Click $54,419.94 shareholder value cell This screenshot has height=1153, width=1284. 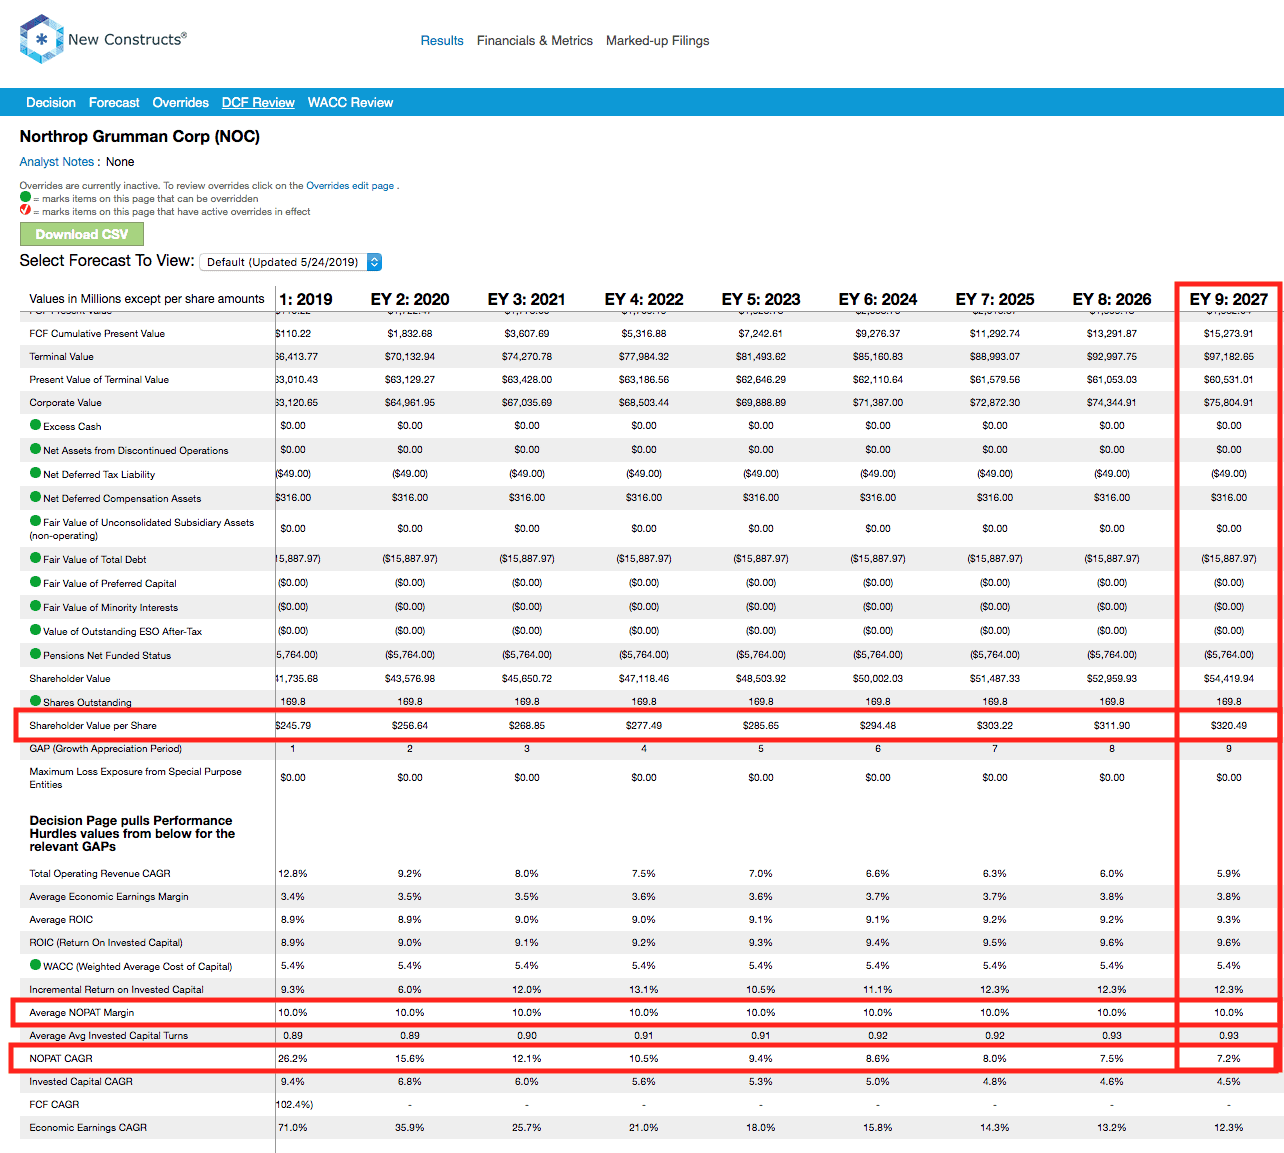(x=1229, y=678)
